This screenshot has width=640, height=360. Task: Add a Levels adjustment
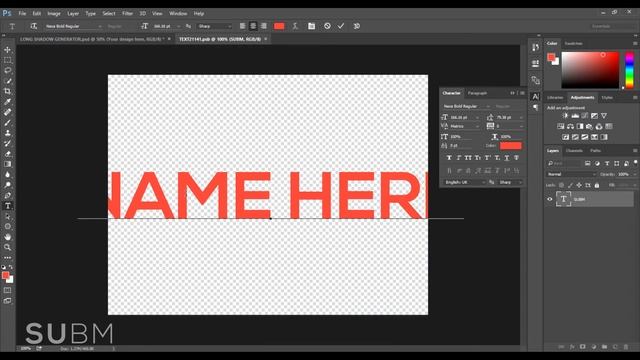575,116
